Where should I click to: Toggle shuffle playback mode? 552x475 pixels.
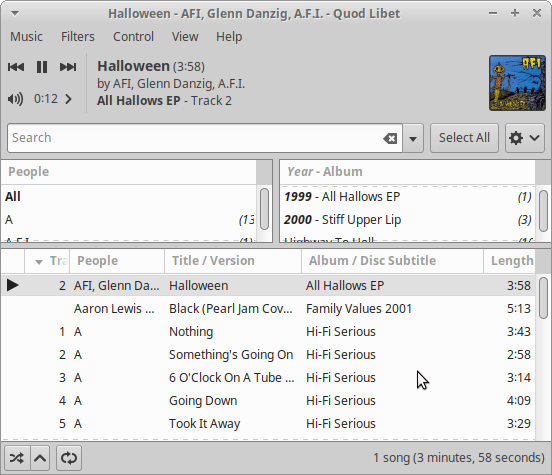click(x=17, y=458)
